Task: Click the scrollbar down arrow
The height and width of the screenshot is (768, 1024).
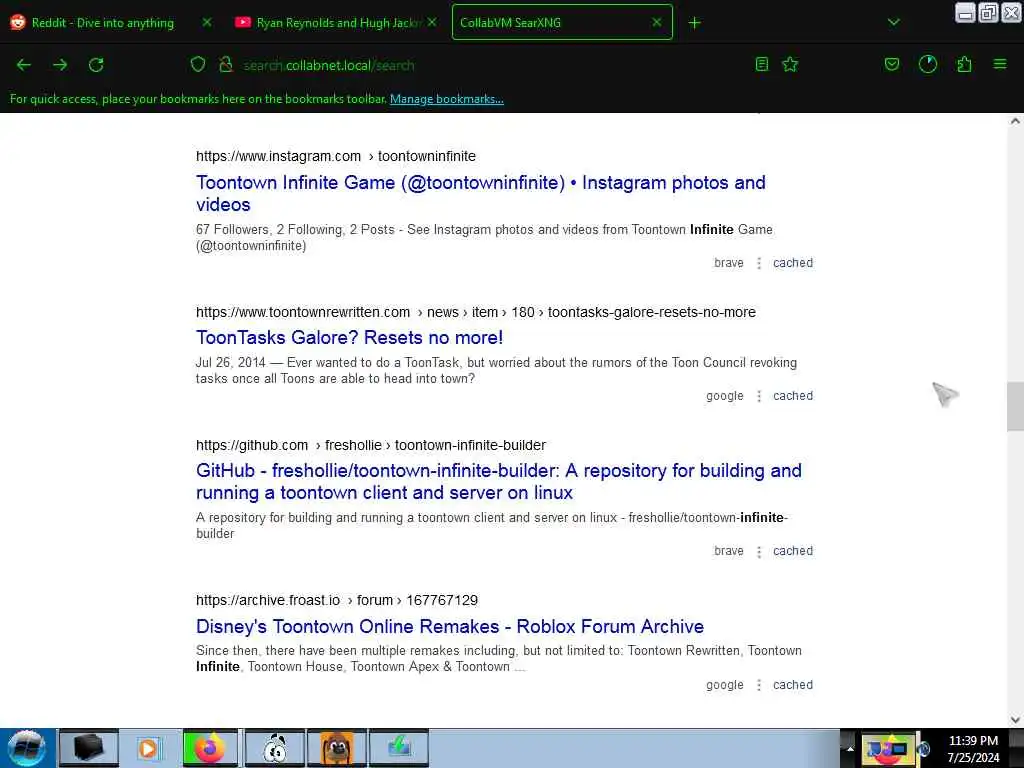Action: [x=1015, y=720]
